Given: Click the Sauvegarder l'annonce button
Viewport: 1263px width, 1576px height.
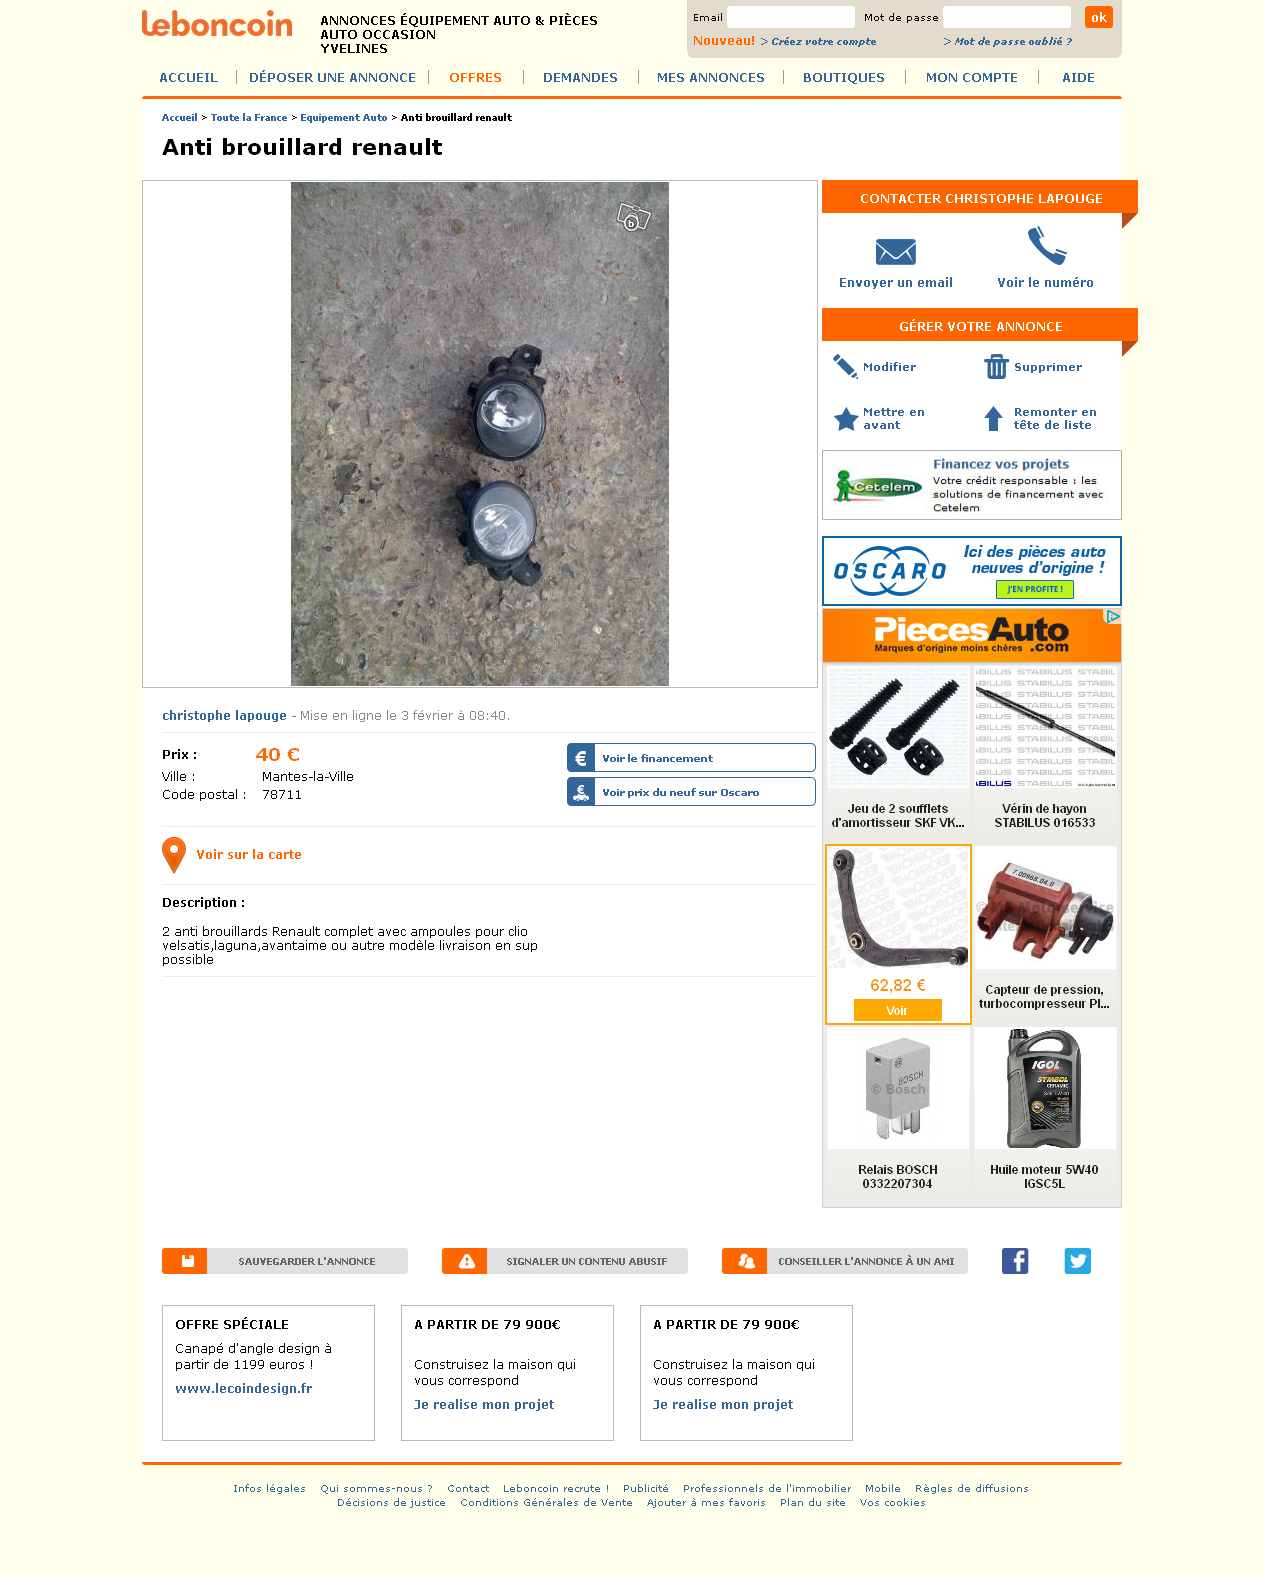Looking at the screenshot, I should (x=285, y=1261).
